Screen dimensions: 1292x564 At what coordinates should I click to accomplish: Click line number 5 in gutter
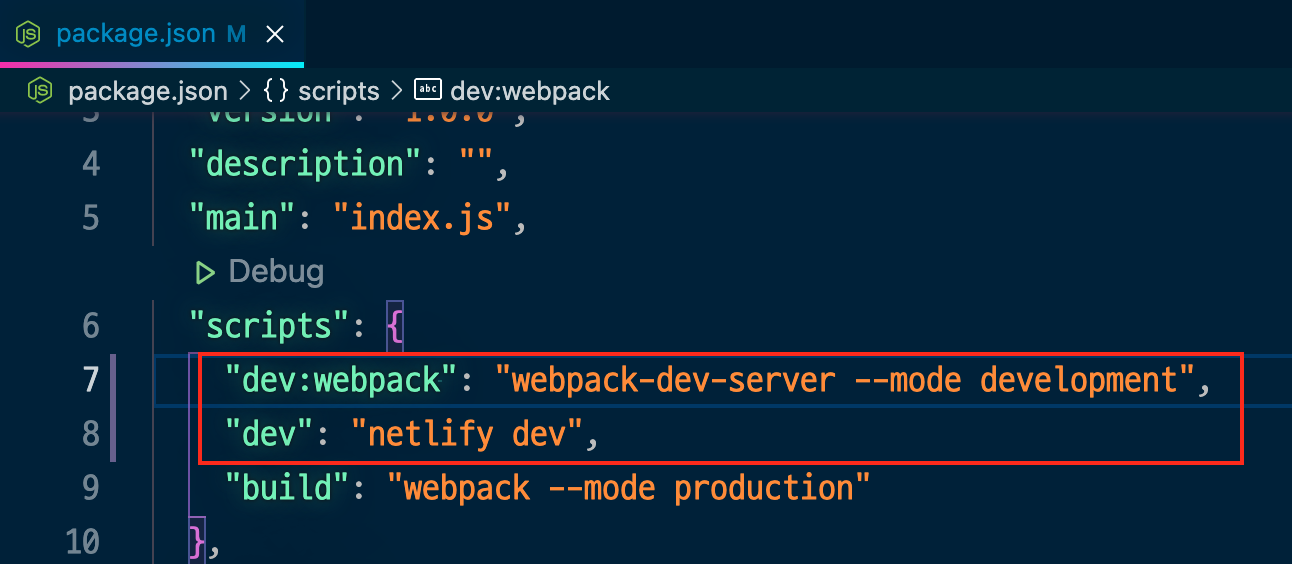click(x=91, y=218)
